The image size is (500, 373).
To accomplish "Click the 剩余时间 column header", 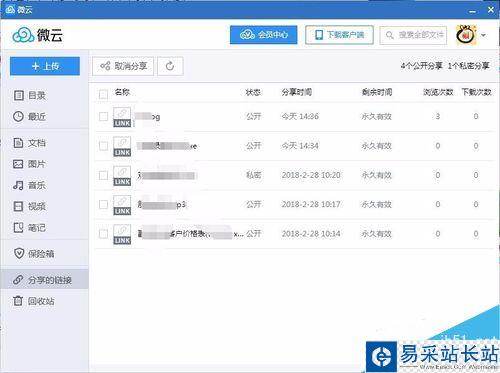I will [x=377, y=92].
